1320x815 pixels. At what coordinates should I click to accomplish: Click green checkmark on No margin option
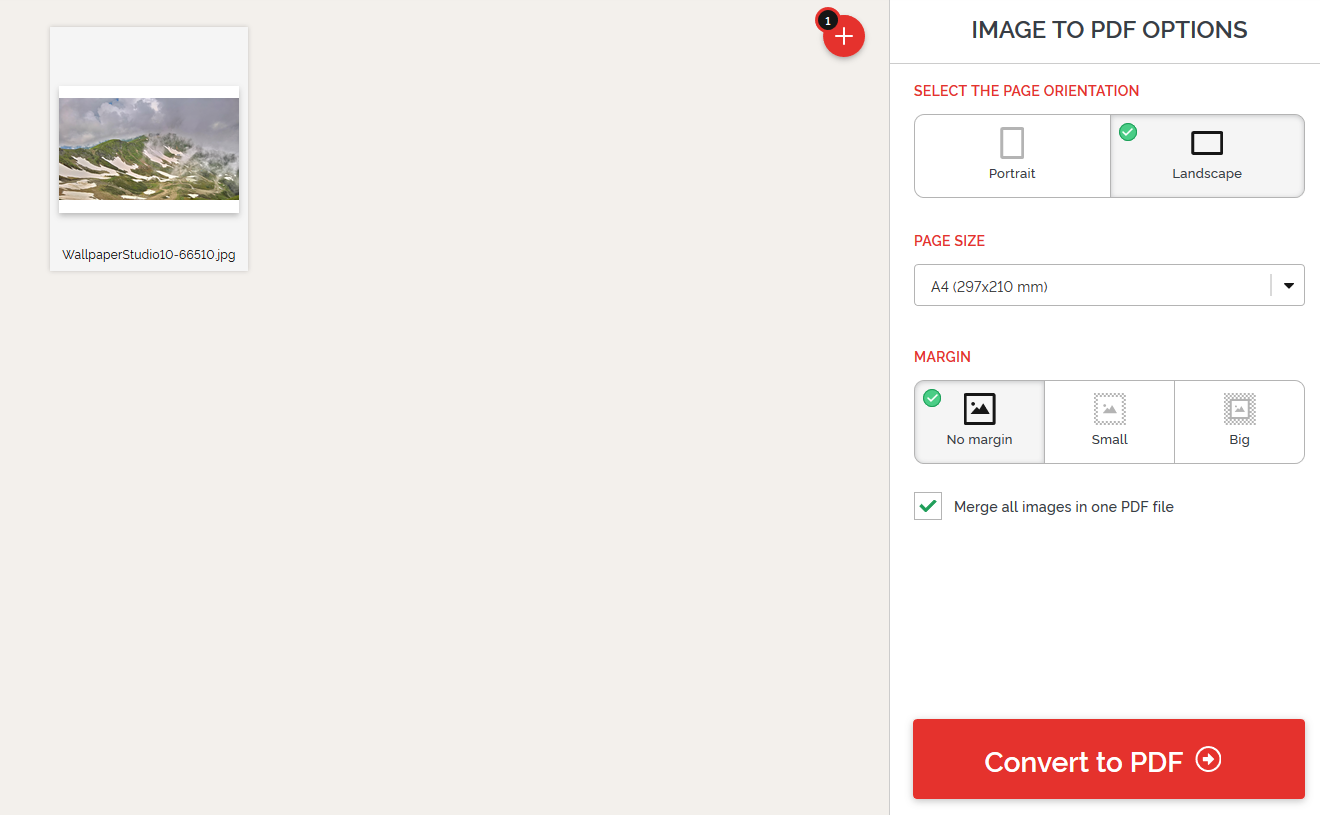(x=932, y=398)
